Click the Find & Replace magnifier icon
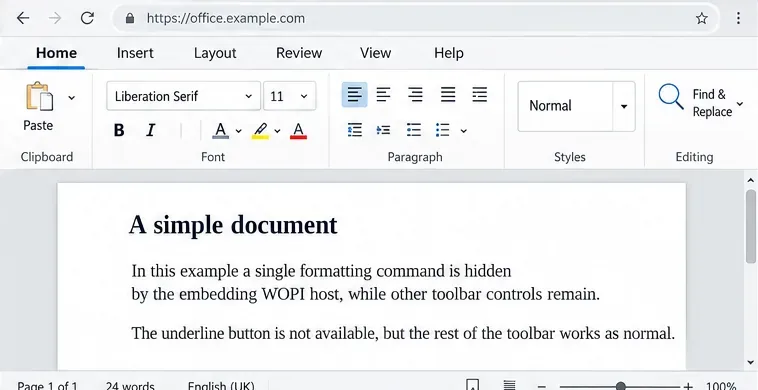This screenshot has height=390, width=758. pos(671,97)
